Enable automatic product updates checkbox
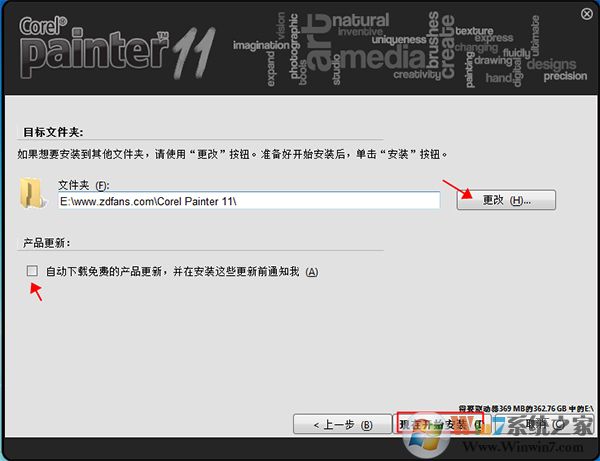 (32, 271)
